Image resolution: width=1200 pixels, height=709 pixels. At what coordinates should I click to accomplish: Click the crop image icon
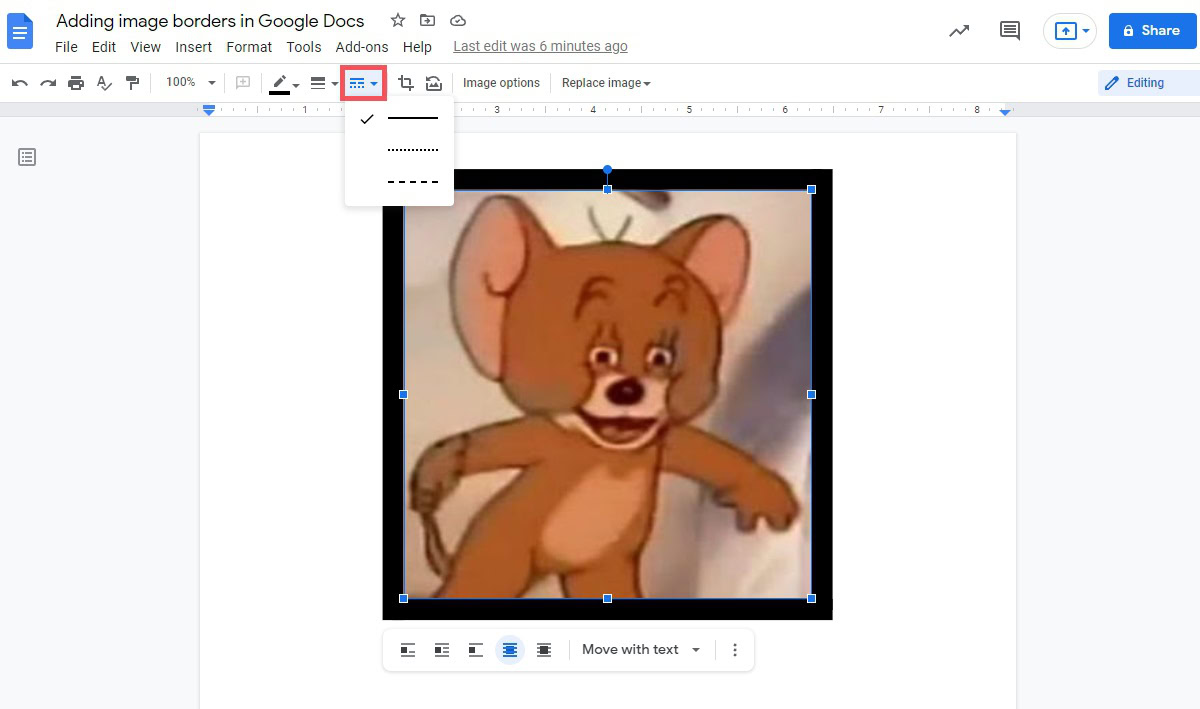(406, 83)
